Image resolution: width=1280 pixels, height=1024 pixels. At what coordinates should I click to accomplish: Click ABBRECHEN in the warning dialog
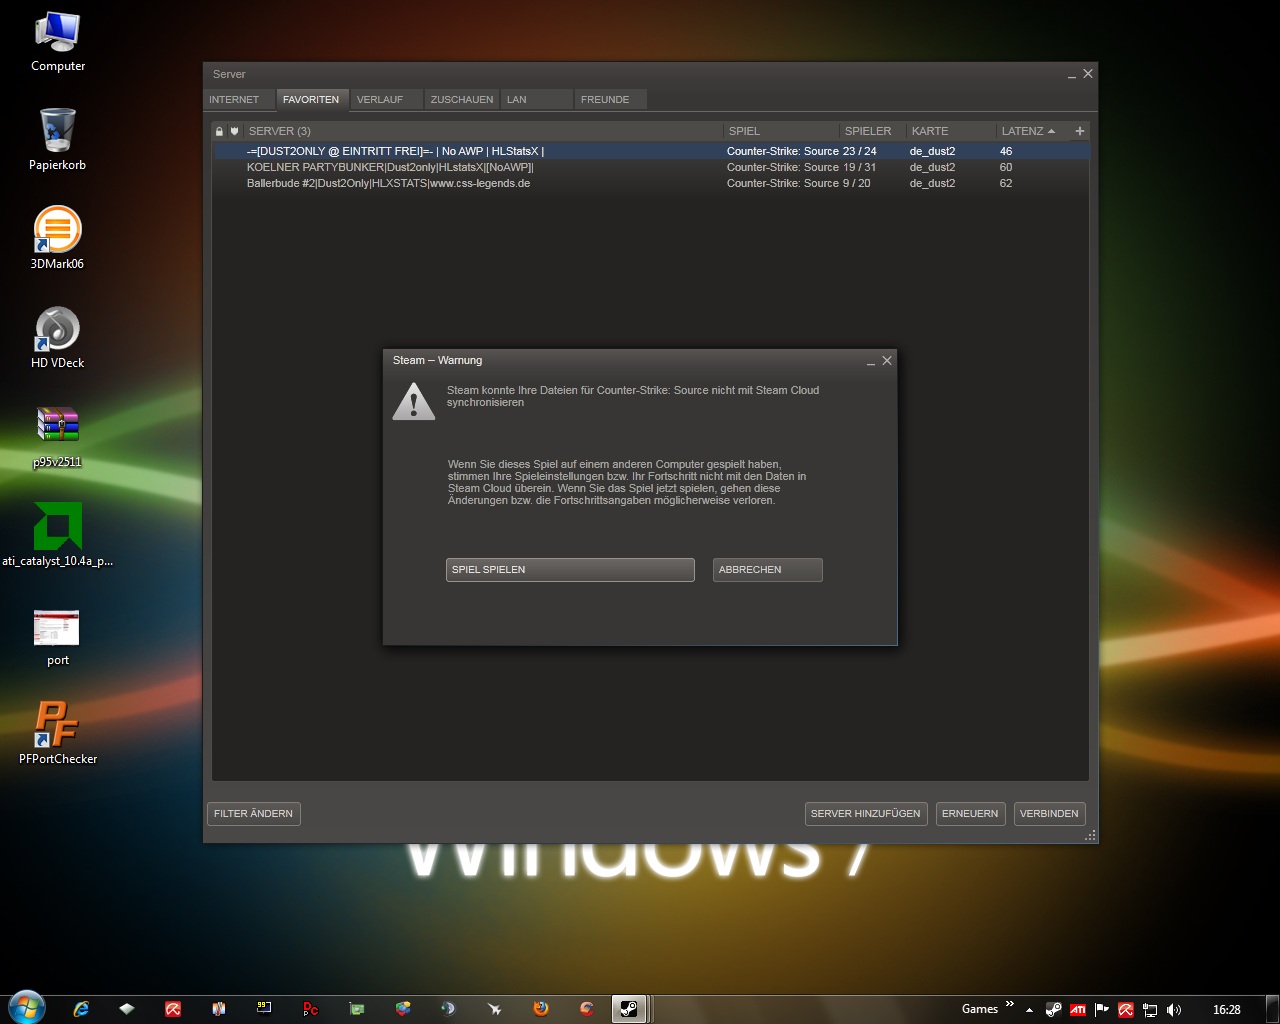pyautogui.click(x=768, y=570)
